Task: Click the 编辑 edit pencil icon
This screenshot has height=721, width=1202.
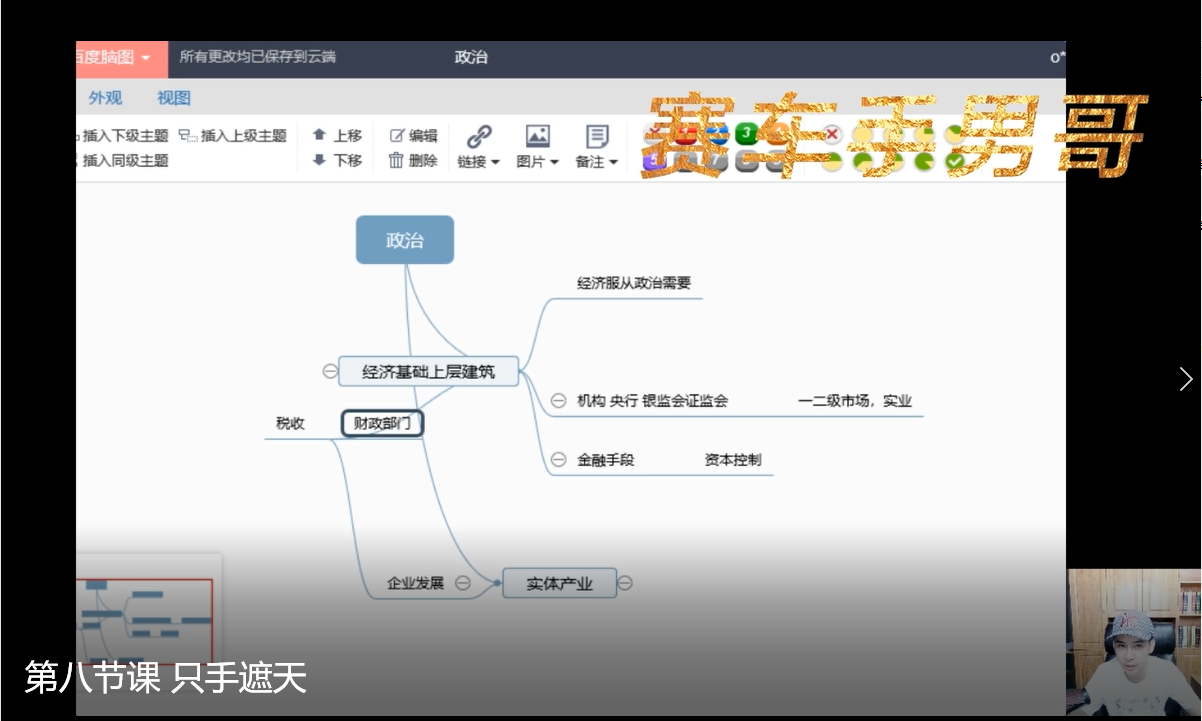Action: point(397,135)
